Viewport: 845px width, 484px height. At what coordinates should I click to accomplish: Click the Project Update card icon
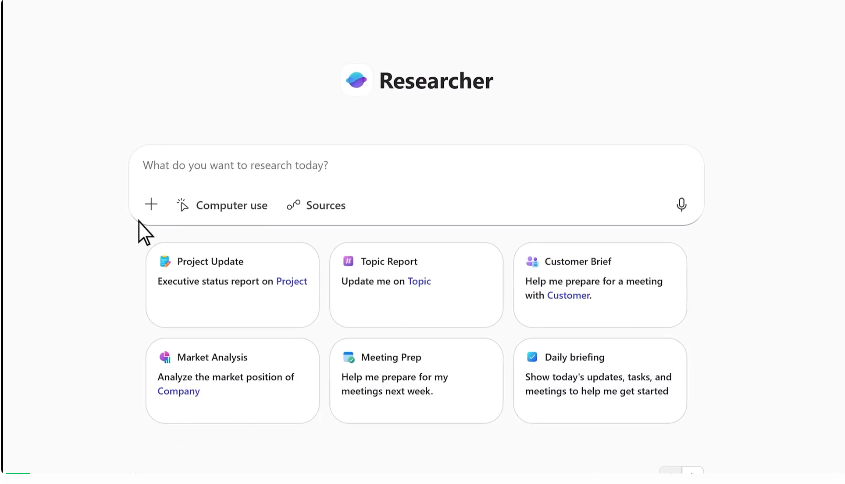click(x=165, y=262)
